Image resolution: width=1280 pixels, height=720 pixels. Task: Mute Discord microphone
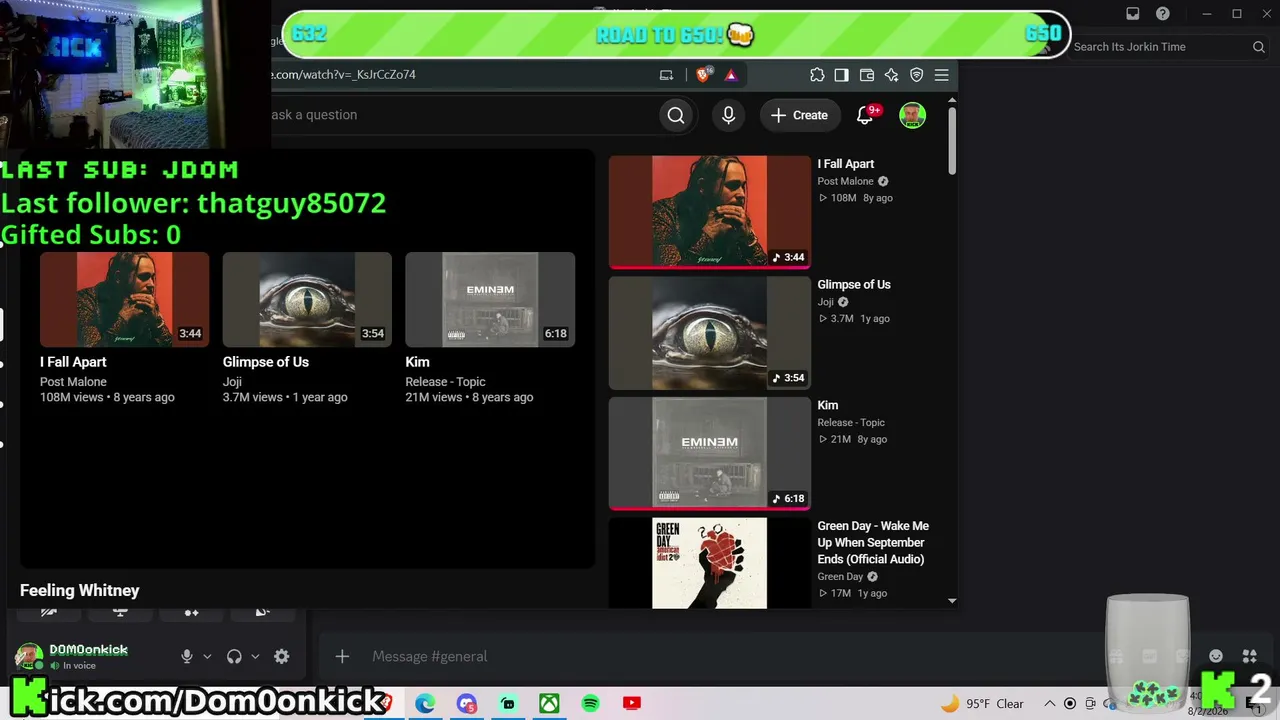tap(186, 656)
